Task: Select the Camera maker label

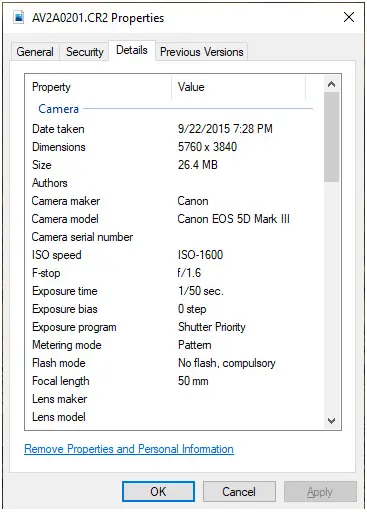Action: (66, 201)
